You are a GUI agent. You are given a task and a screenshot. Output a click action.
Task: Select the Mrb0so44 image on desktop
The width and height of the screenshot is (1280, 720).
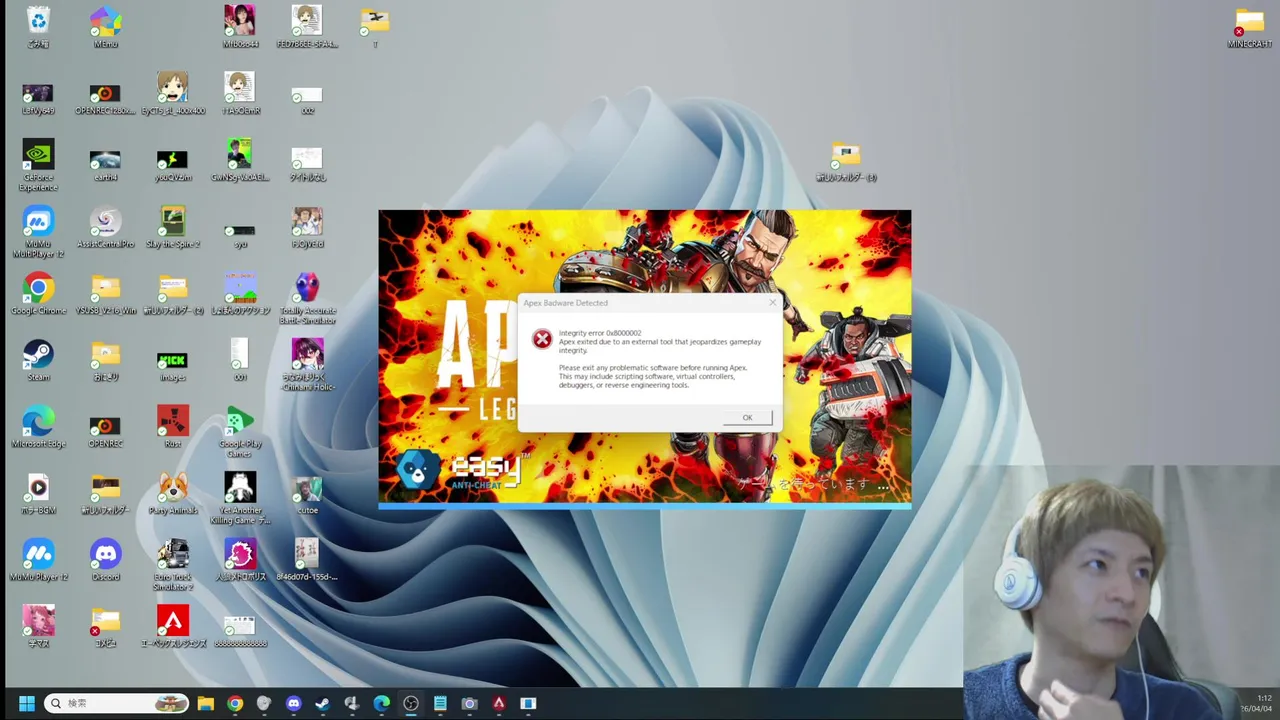coord(239,27)
